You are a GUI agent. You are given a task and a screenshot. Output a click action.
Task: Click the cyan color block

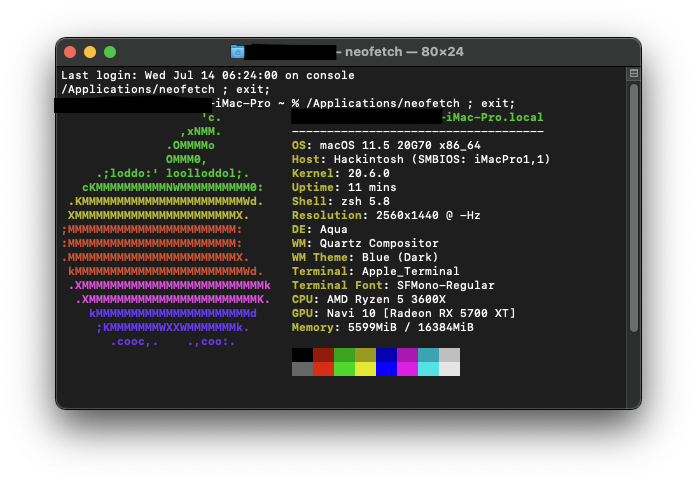428,355
